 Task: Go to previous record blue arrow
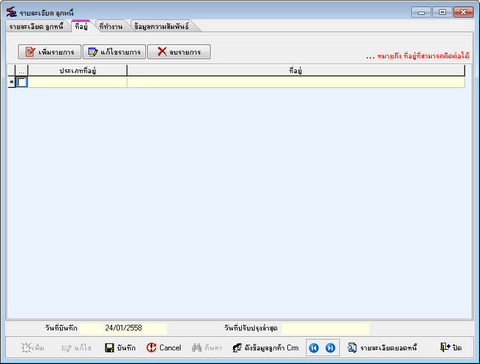[x=314, y=348]
